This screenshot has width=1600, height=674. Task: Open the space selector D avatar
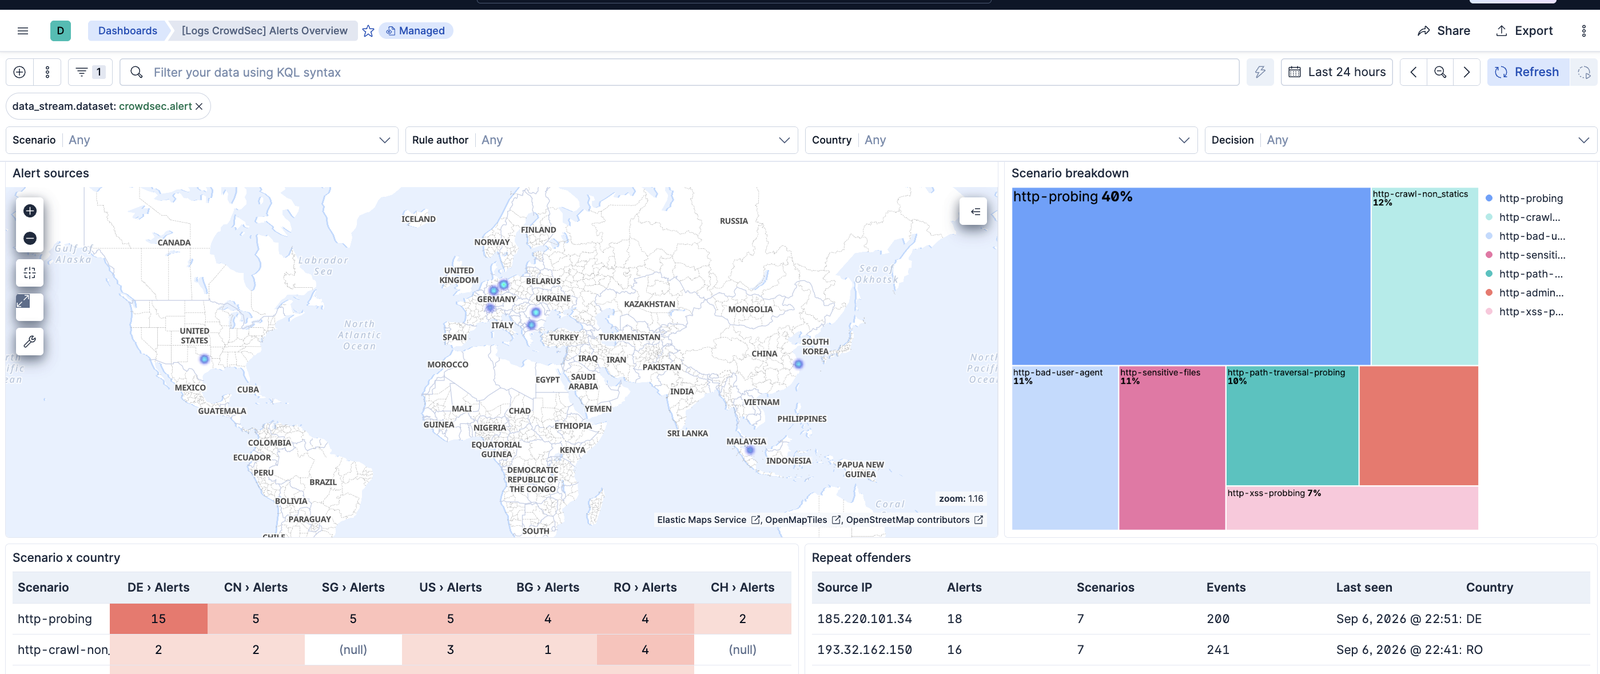click(x=60, y=31)
